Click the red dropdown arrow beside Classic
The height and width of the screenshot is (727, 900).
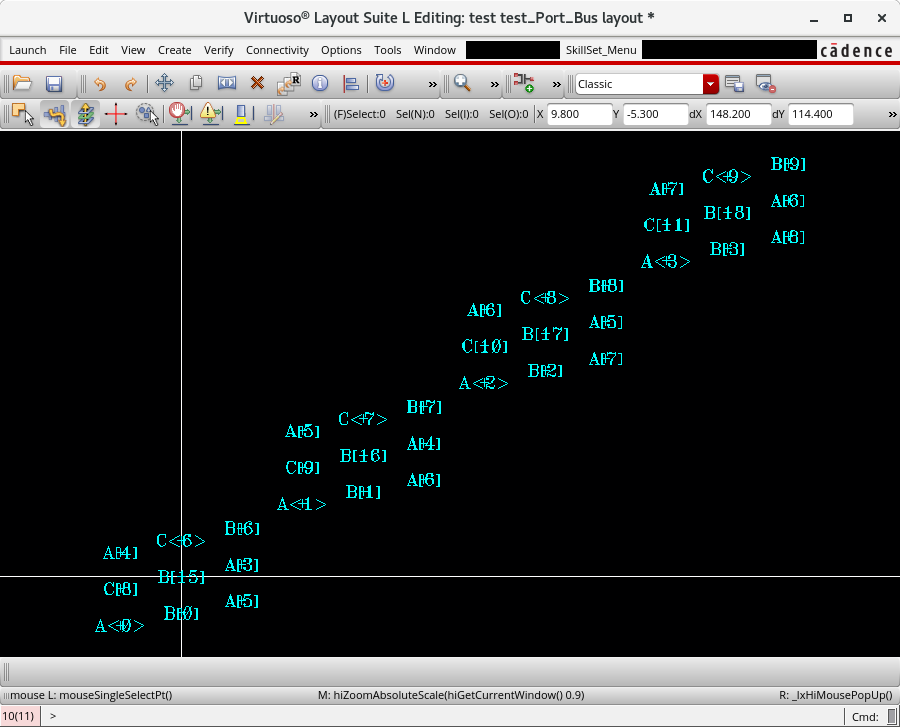click(711, 84)
